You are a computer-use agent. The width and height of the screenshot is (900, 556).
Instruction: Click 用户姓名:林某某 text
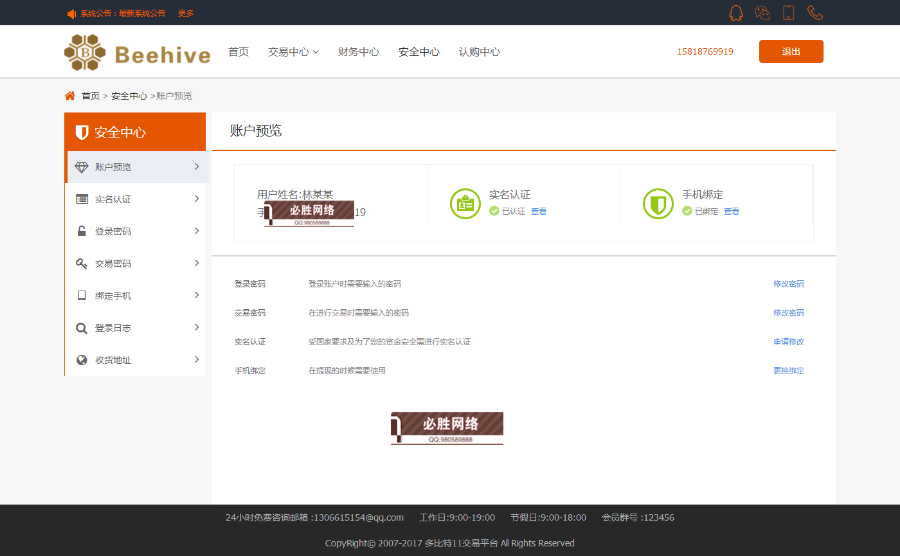click(x=295, y=195)
